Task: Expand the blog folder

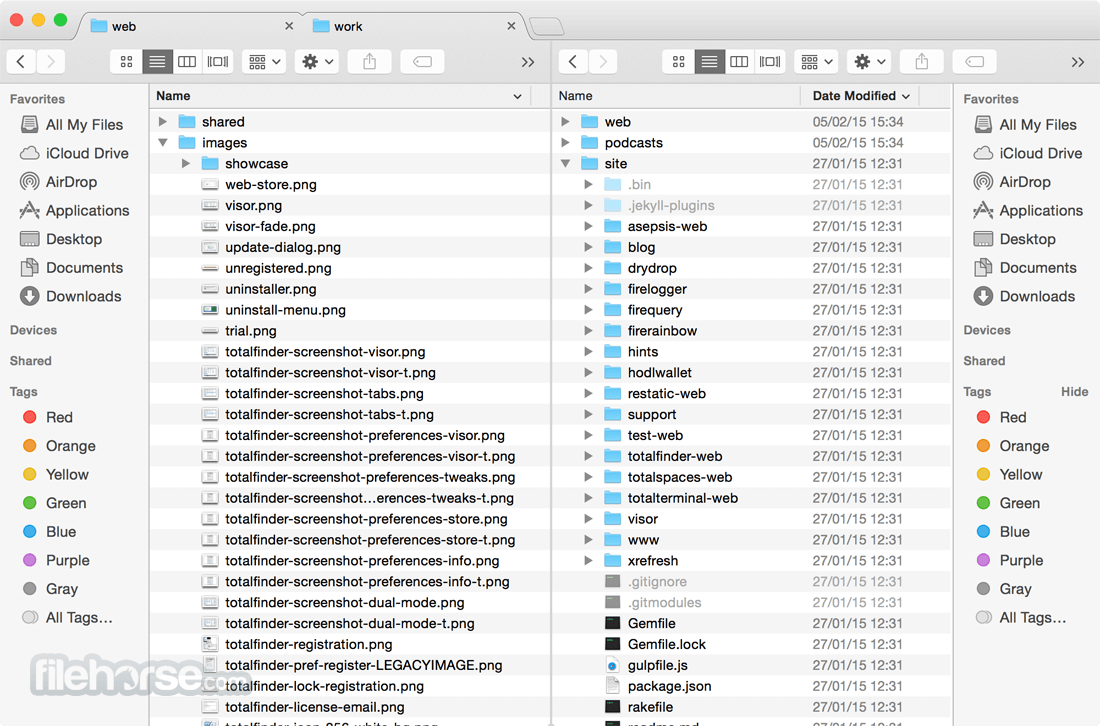Action: (x=589, y=247)
